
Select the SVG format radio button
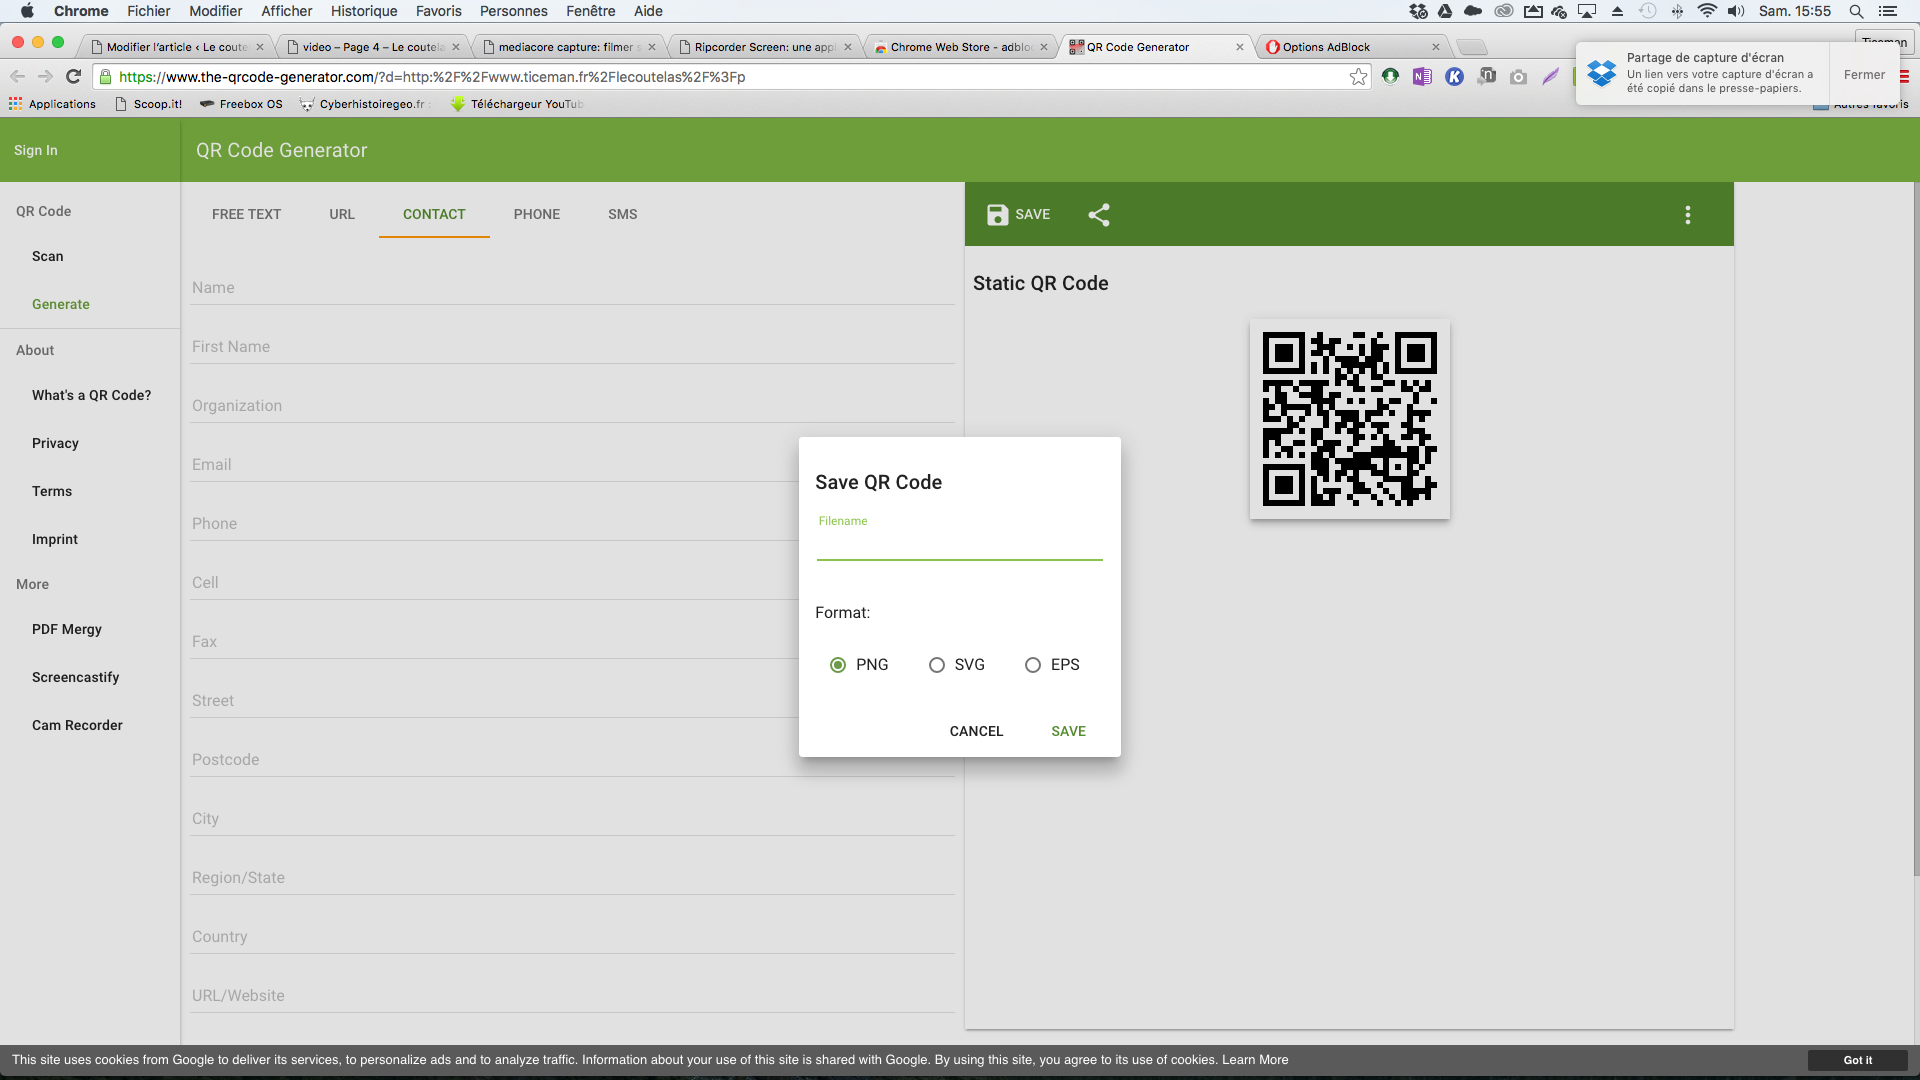[x=937, y=665]
